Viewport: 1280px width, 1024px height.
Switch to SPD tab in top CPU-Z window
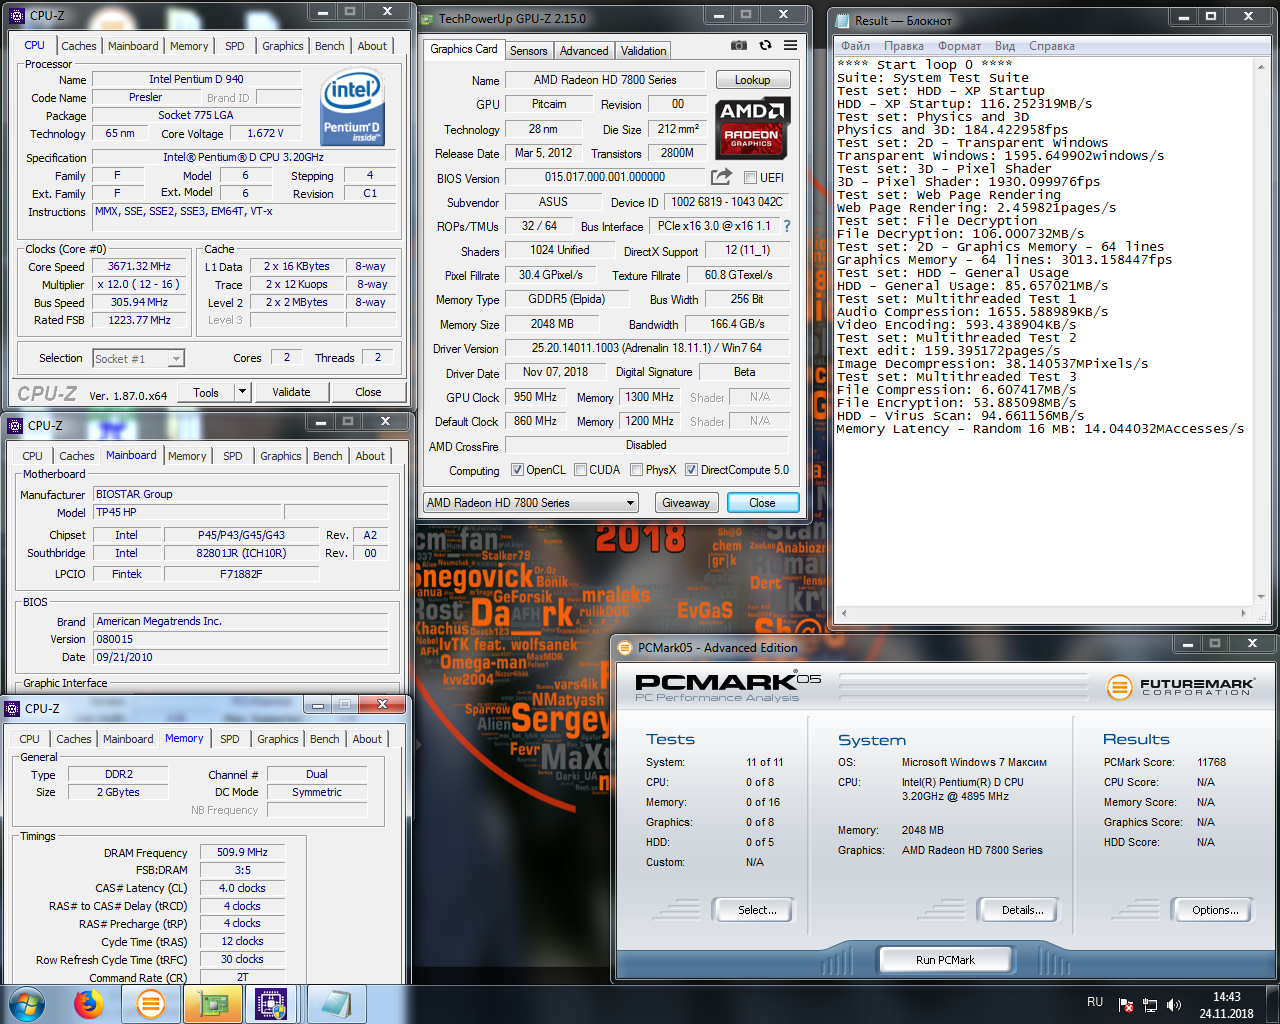tap(235, 46)
